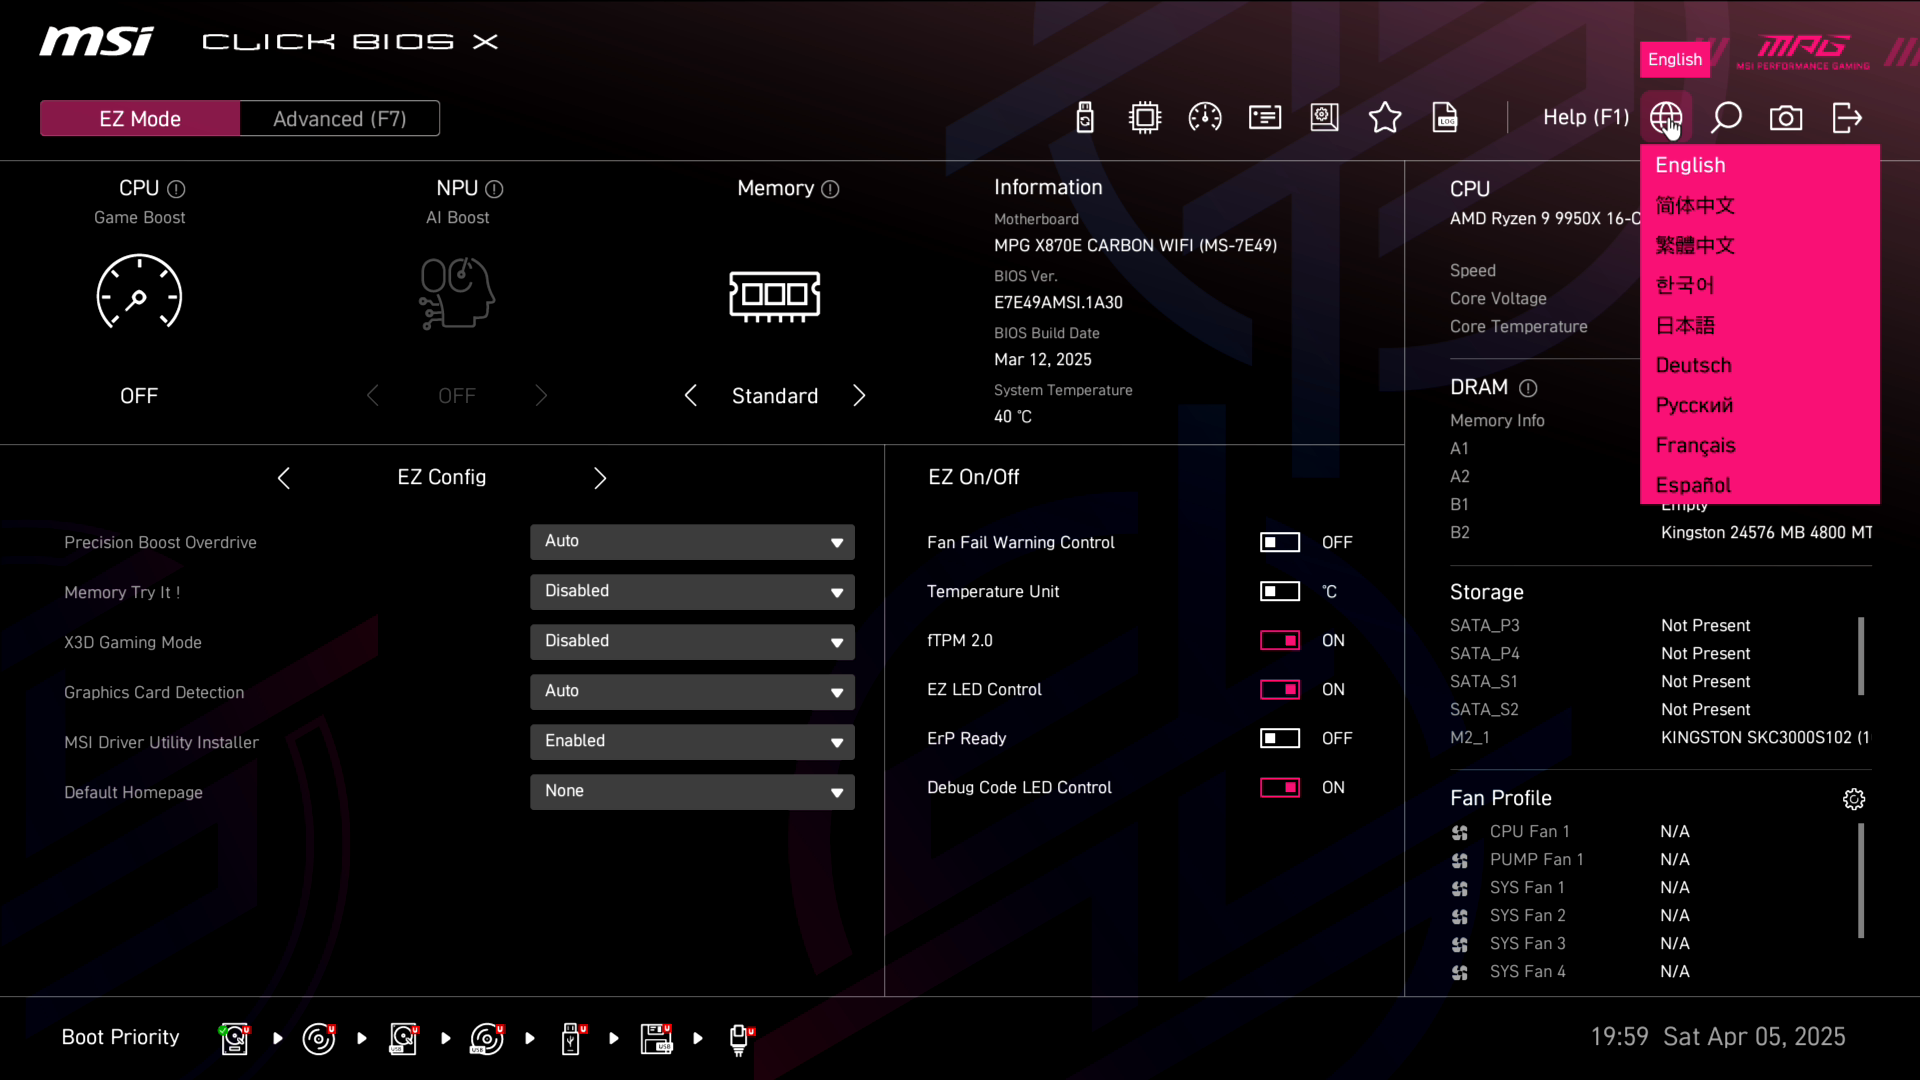The width and height of the screenshot is (1920, 1080).
Task: Click the magnifier search icon
Action: click(1726, 118)
